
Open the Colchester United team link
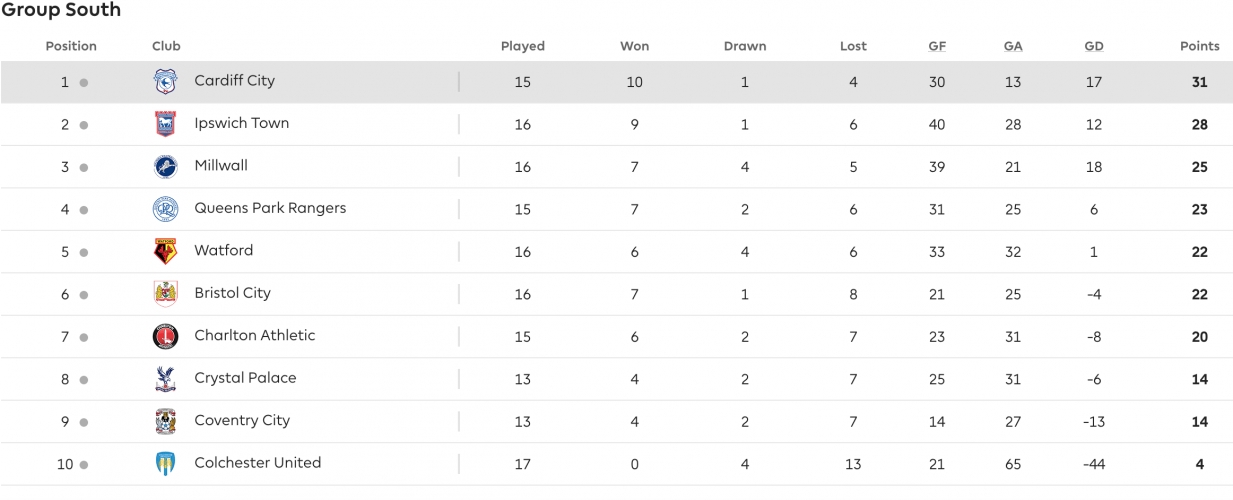click(258, 462)
